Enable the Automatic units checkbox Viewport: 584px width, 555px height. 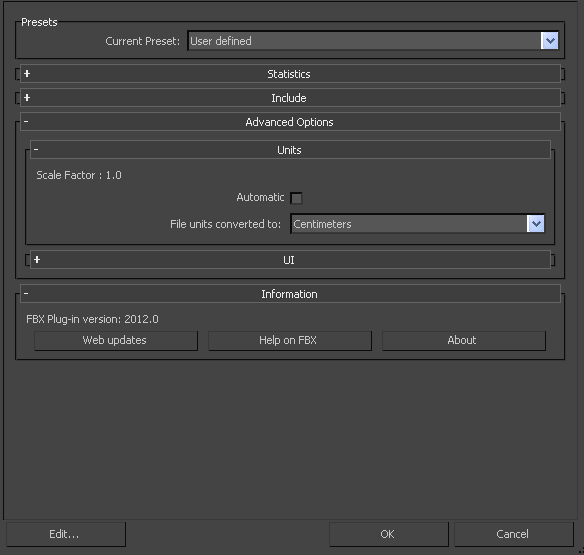click(296, 198)
